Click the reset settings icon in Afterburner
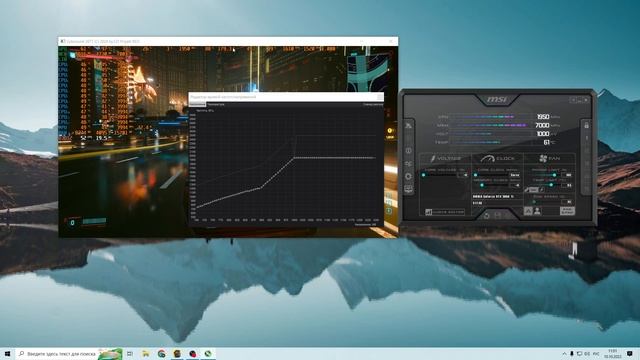Screen dimensions: 640x360 pyautogui.click(x=487, y=216)
